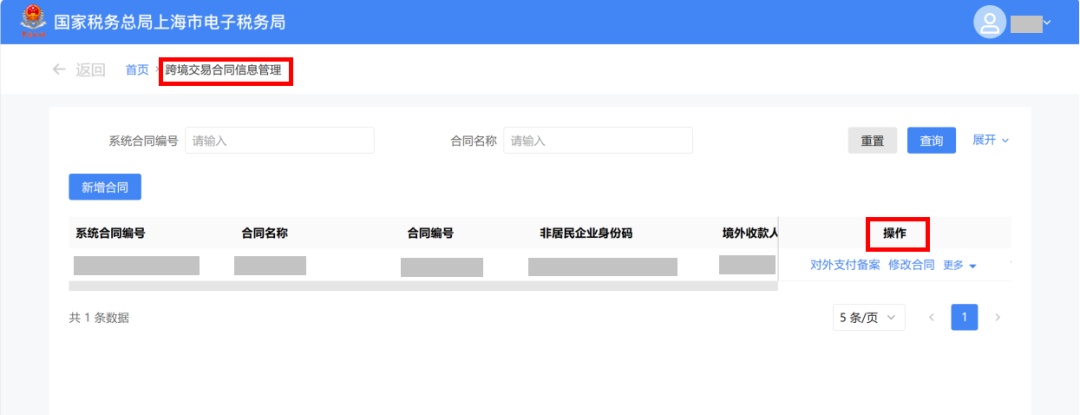
Task: Click the table horizontal scrollbar
Action: click(423, 286)
